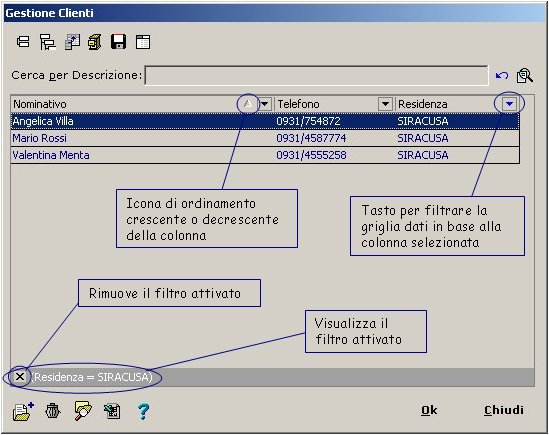Click the floppy disk save icon

118,42
